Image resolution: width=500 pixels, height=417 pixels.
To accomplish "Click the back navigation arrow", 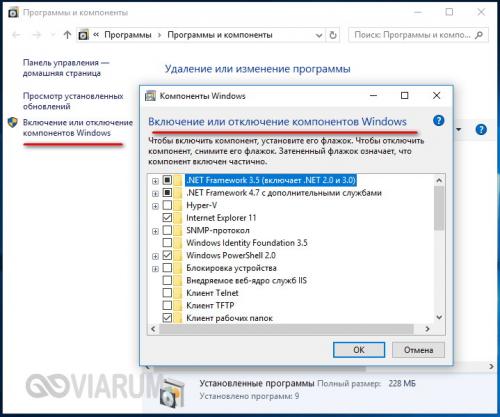I will 16,35.
